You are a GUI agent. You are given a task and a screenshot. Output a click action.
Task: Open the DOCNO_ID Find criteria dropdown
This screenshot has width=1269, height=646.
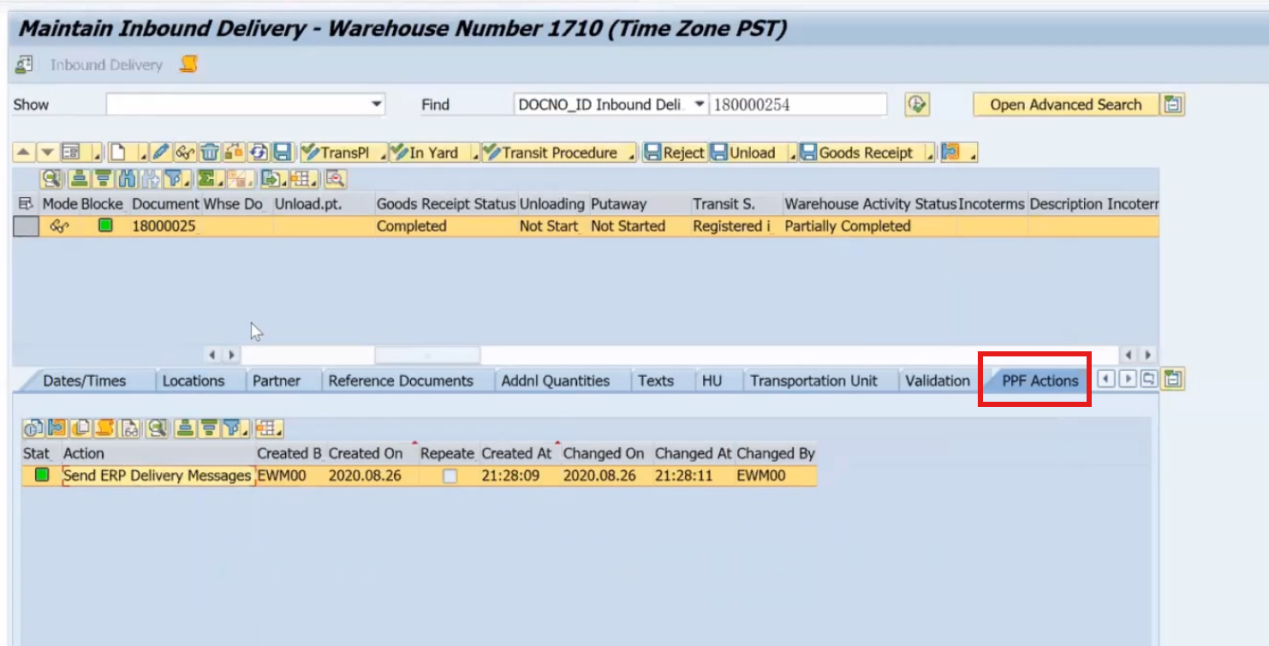(x=698, y=104)
